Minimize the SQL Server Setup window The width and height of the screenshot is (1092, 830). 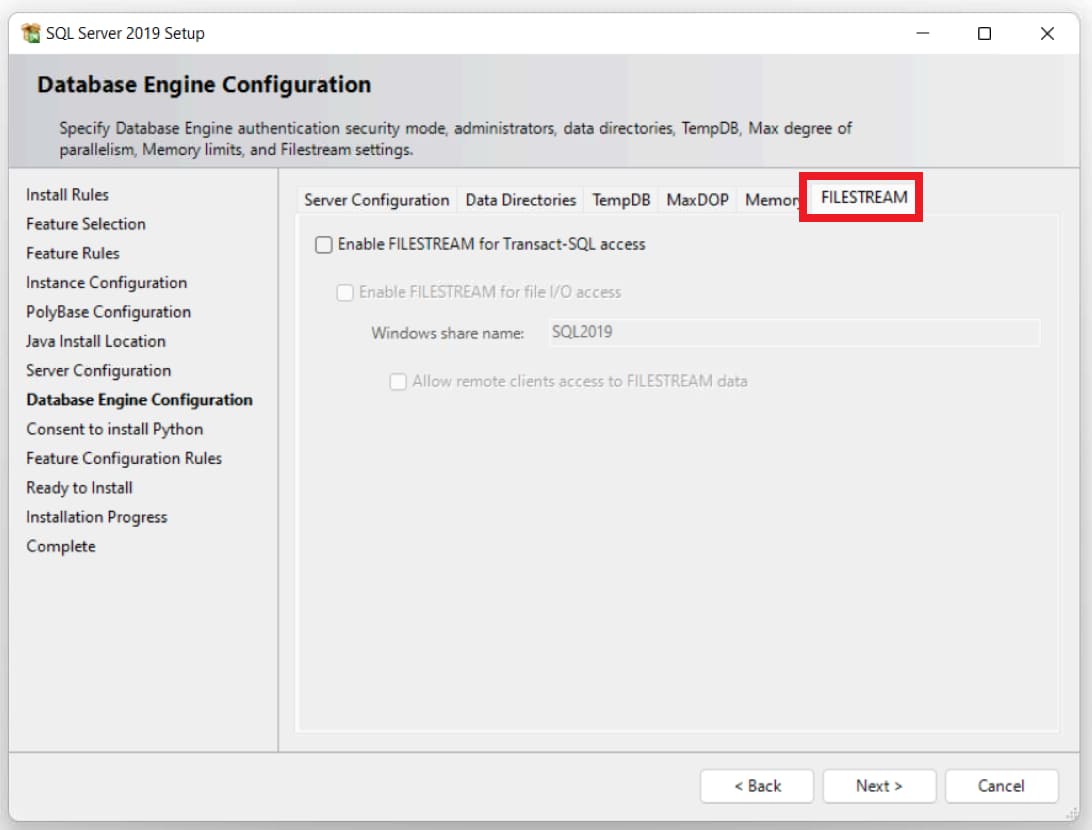pos(921,34)
